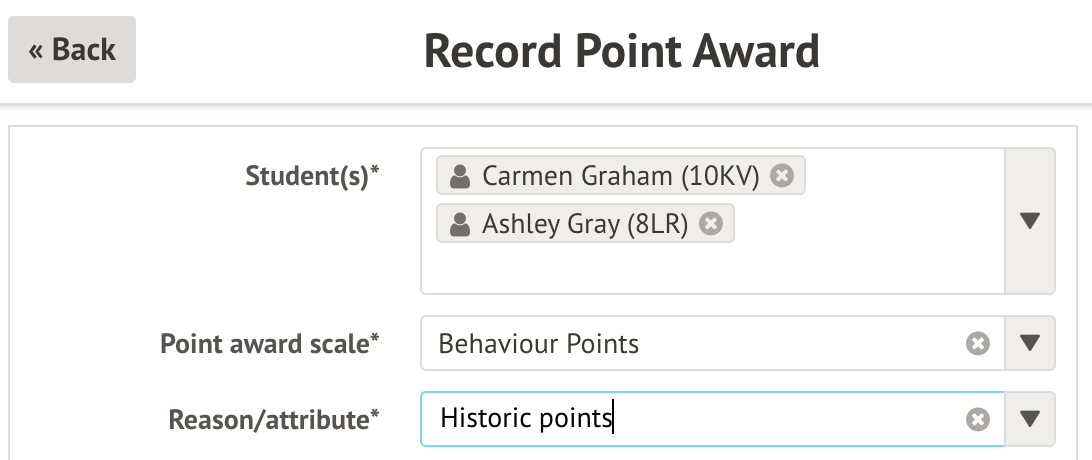Viewport: 1092px width, 460px height.
Task: Go back using the « Back button
Action: (72, 50)
